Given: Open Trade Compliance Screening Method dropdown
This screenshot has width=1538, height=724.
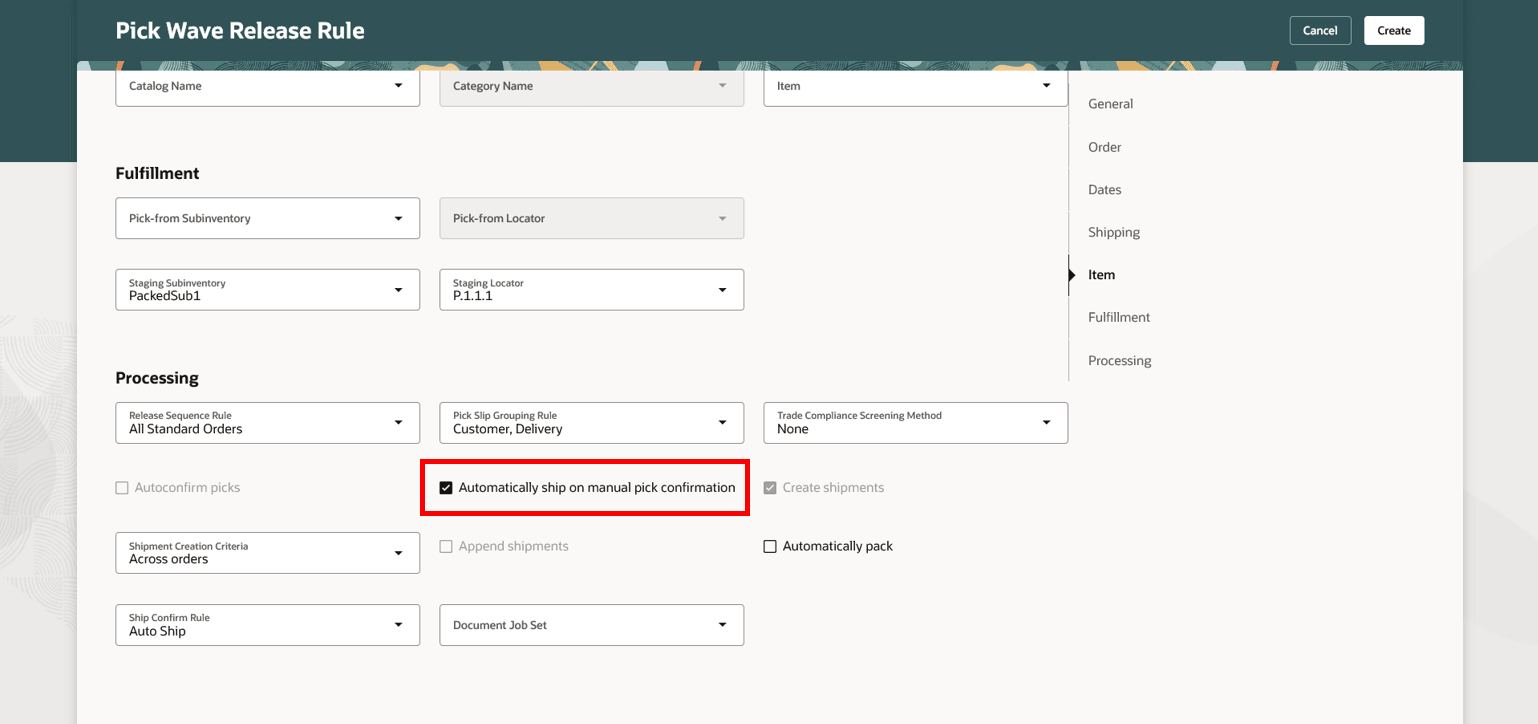Looking at the screenshot, I should [x=915, y=423].
